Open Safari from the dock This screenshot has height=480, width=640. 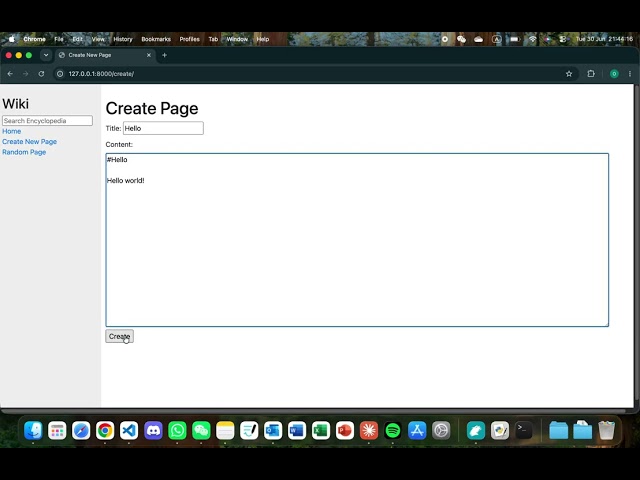[x=81, y=430]
